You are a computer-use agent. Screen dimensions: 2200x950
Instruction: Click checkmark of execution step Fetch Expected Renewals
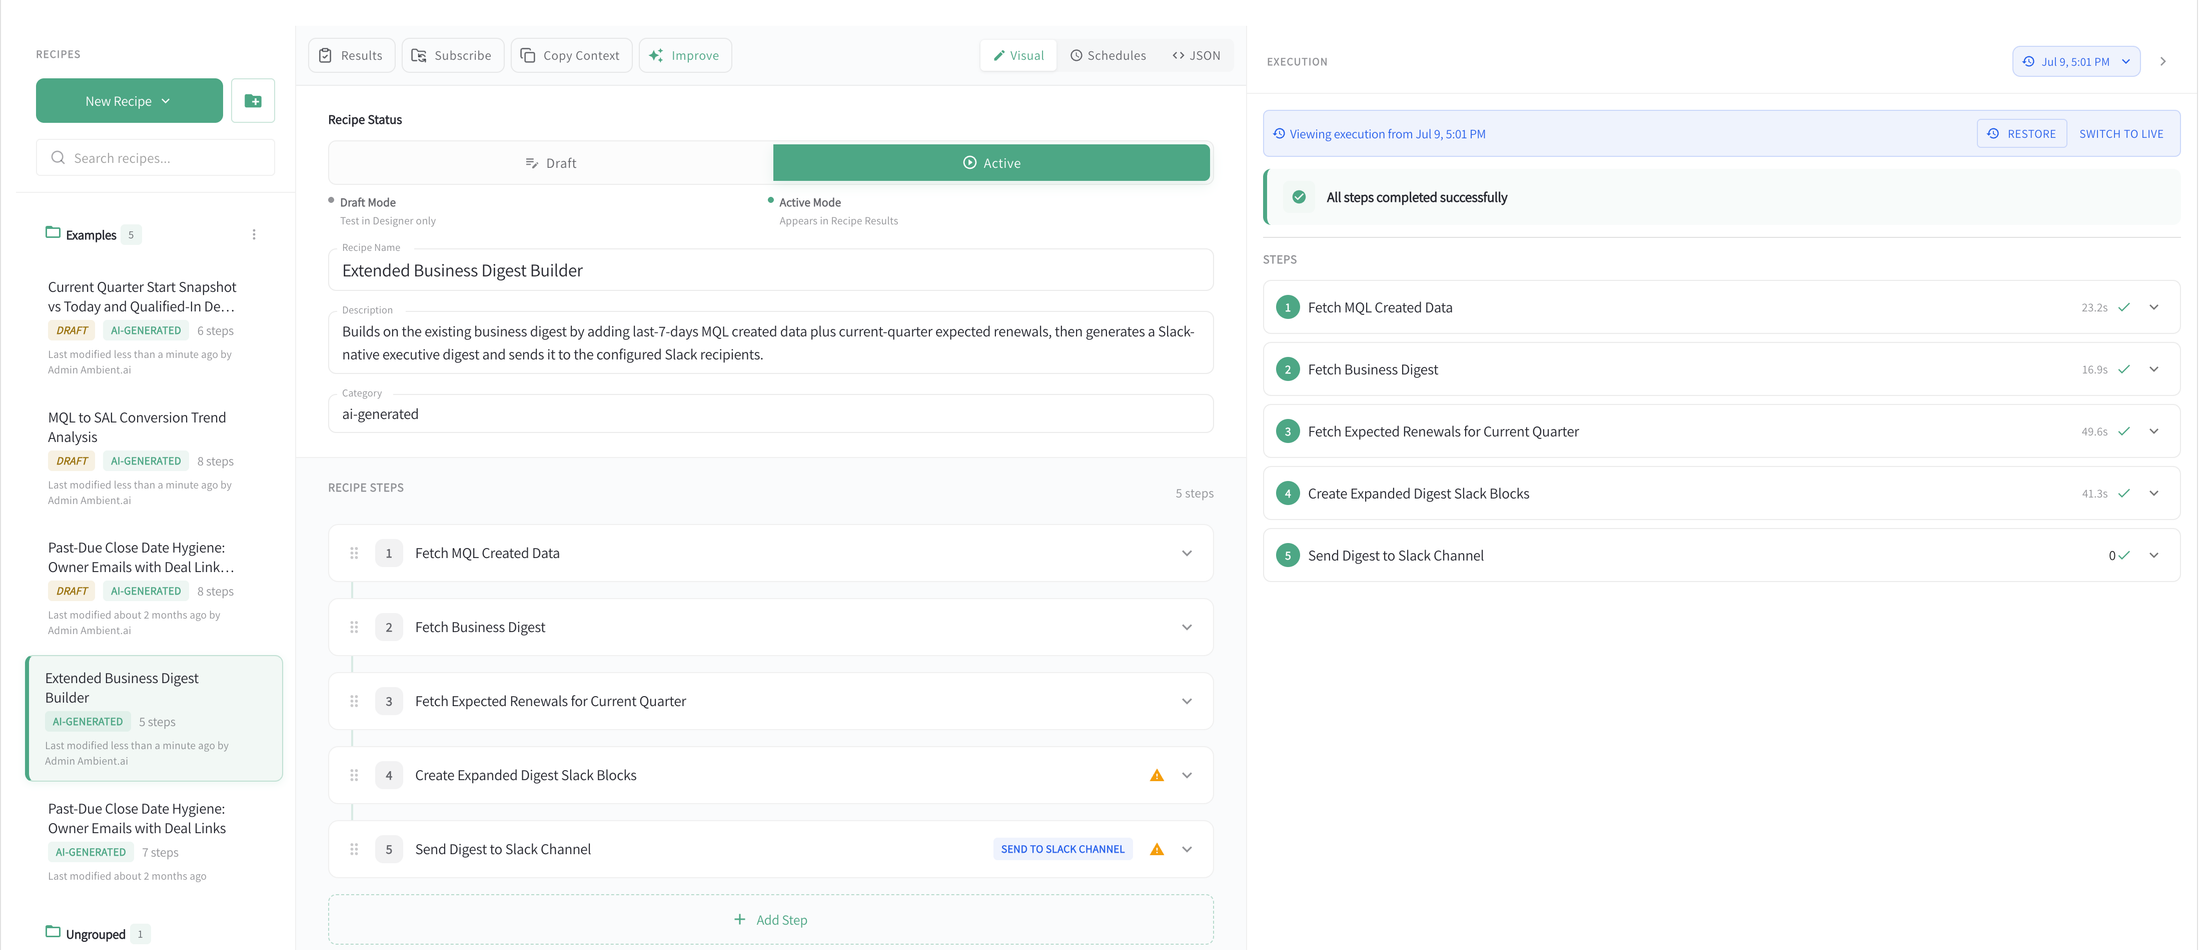2124,431
